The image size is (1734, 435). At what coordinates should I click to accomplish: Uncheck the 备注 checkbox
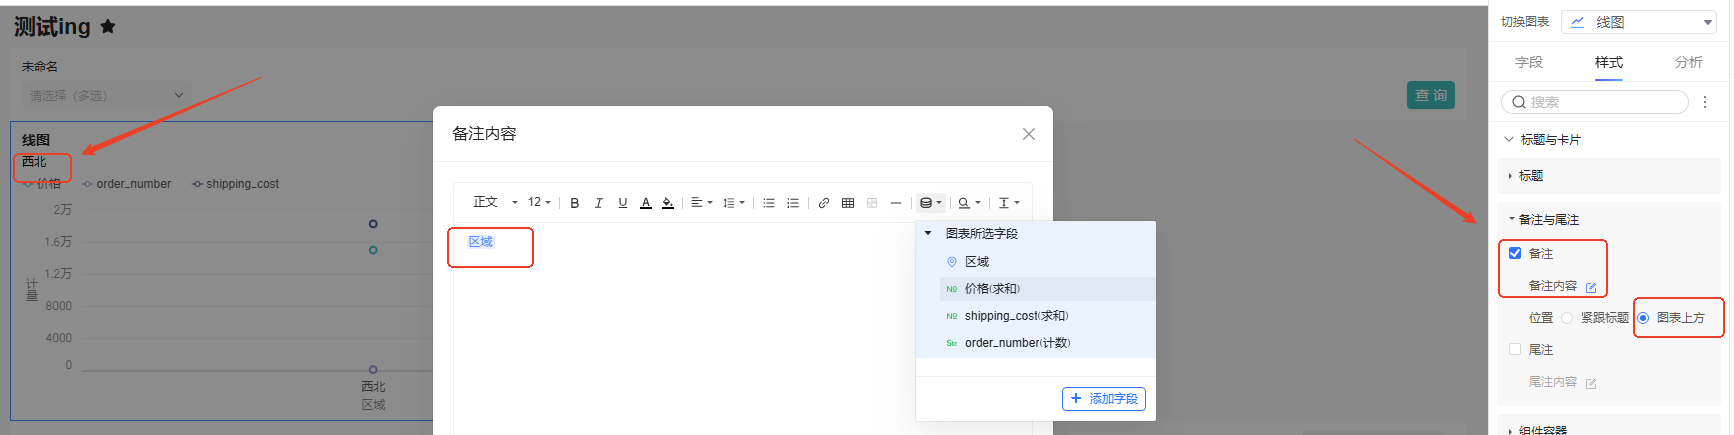pyautogui.click(x=1515, y=253)
